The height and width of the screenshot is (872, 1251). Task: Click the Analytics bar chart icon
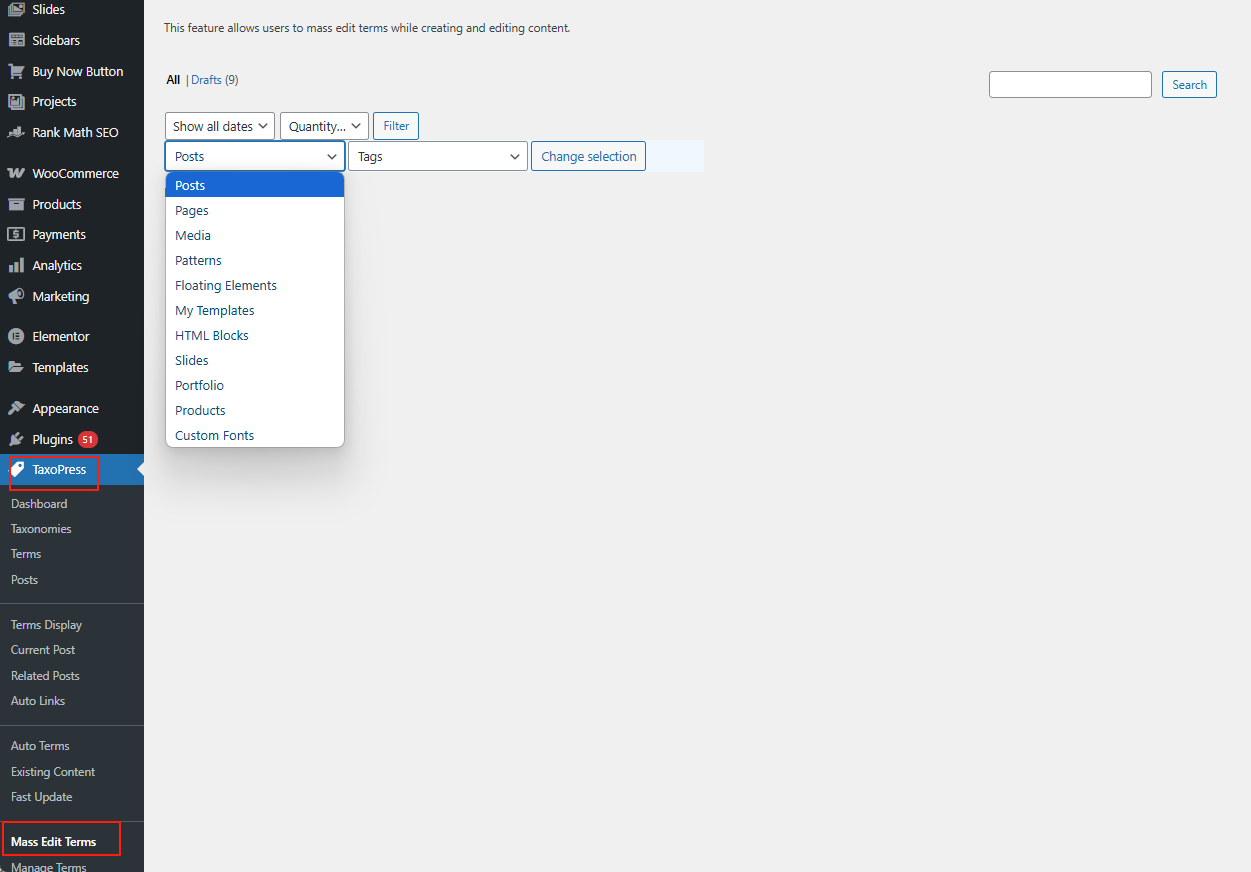tap(16, 266)
